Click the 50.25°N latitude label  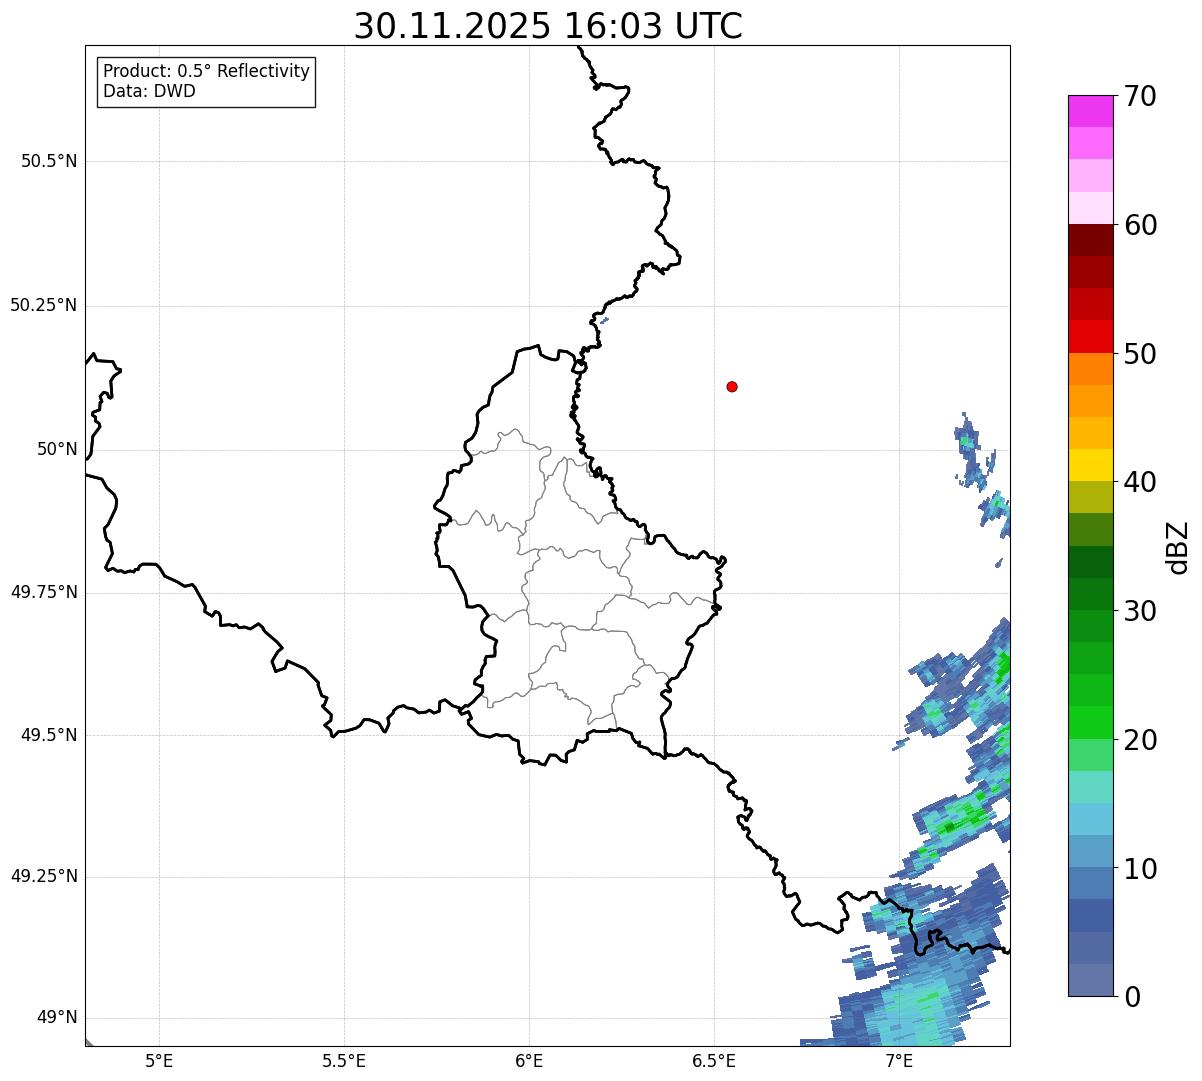44,305
